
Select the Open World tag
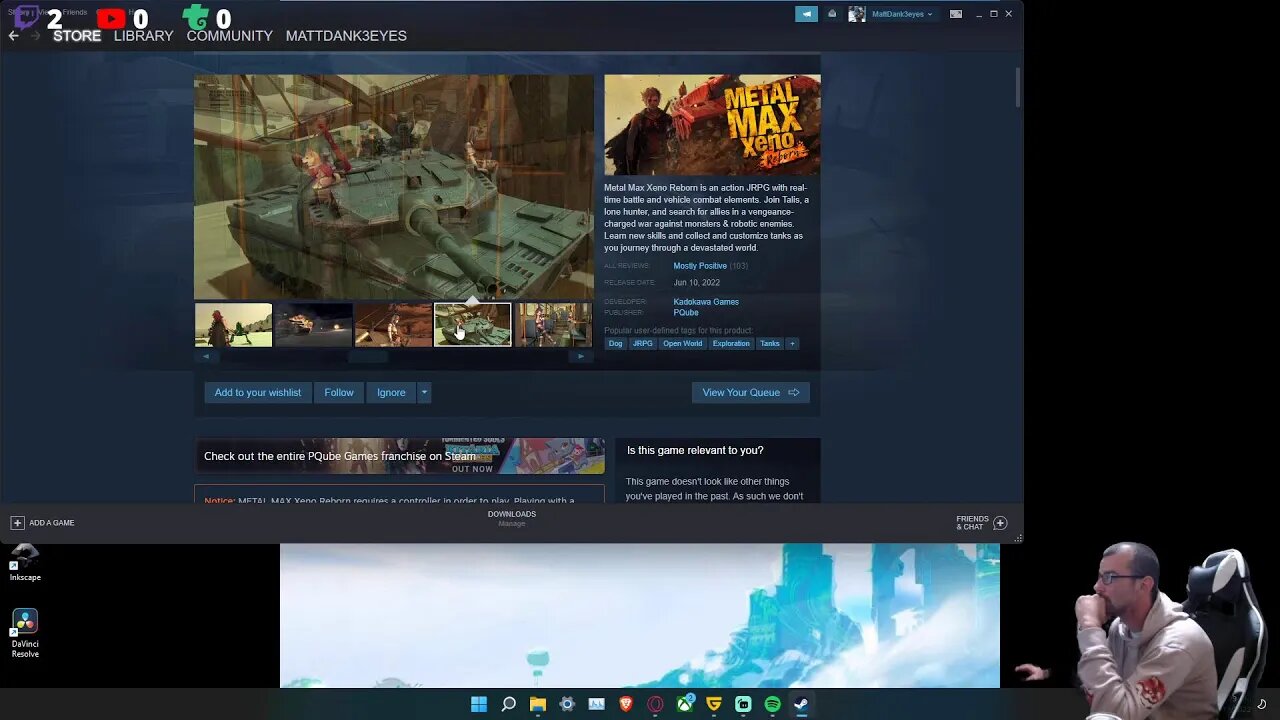(x=682, y=343)
